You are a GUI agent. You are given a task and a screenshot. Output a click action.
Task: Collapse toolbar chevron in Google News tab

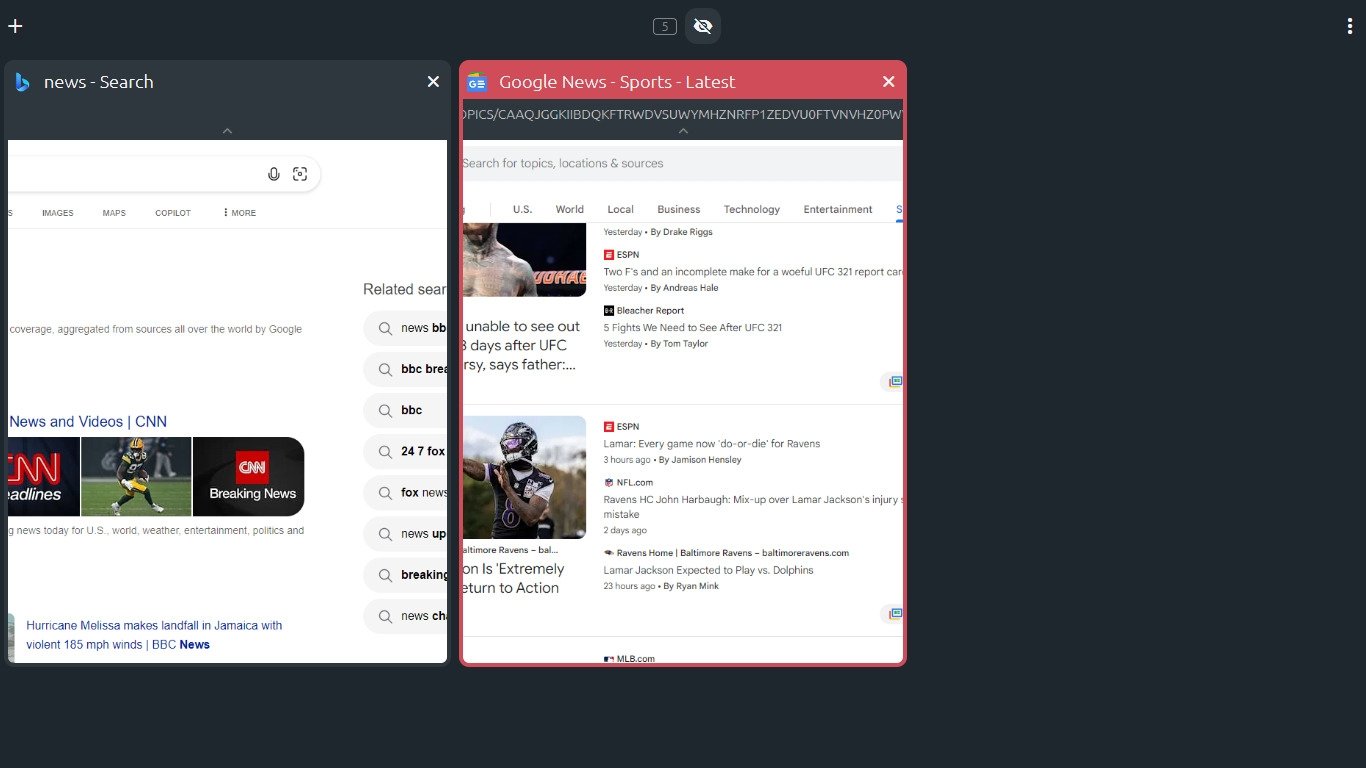point(683,131)
